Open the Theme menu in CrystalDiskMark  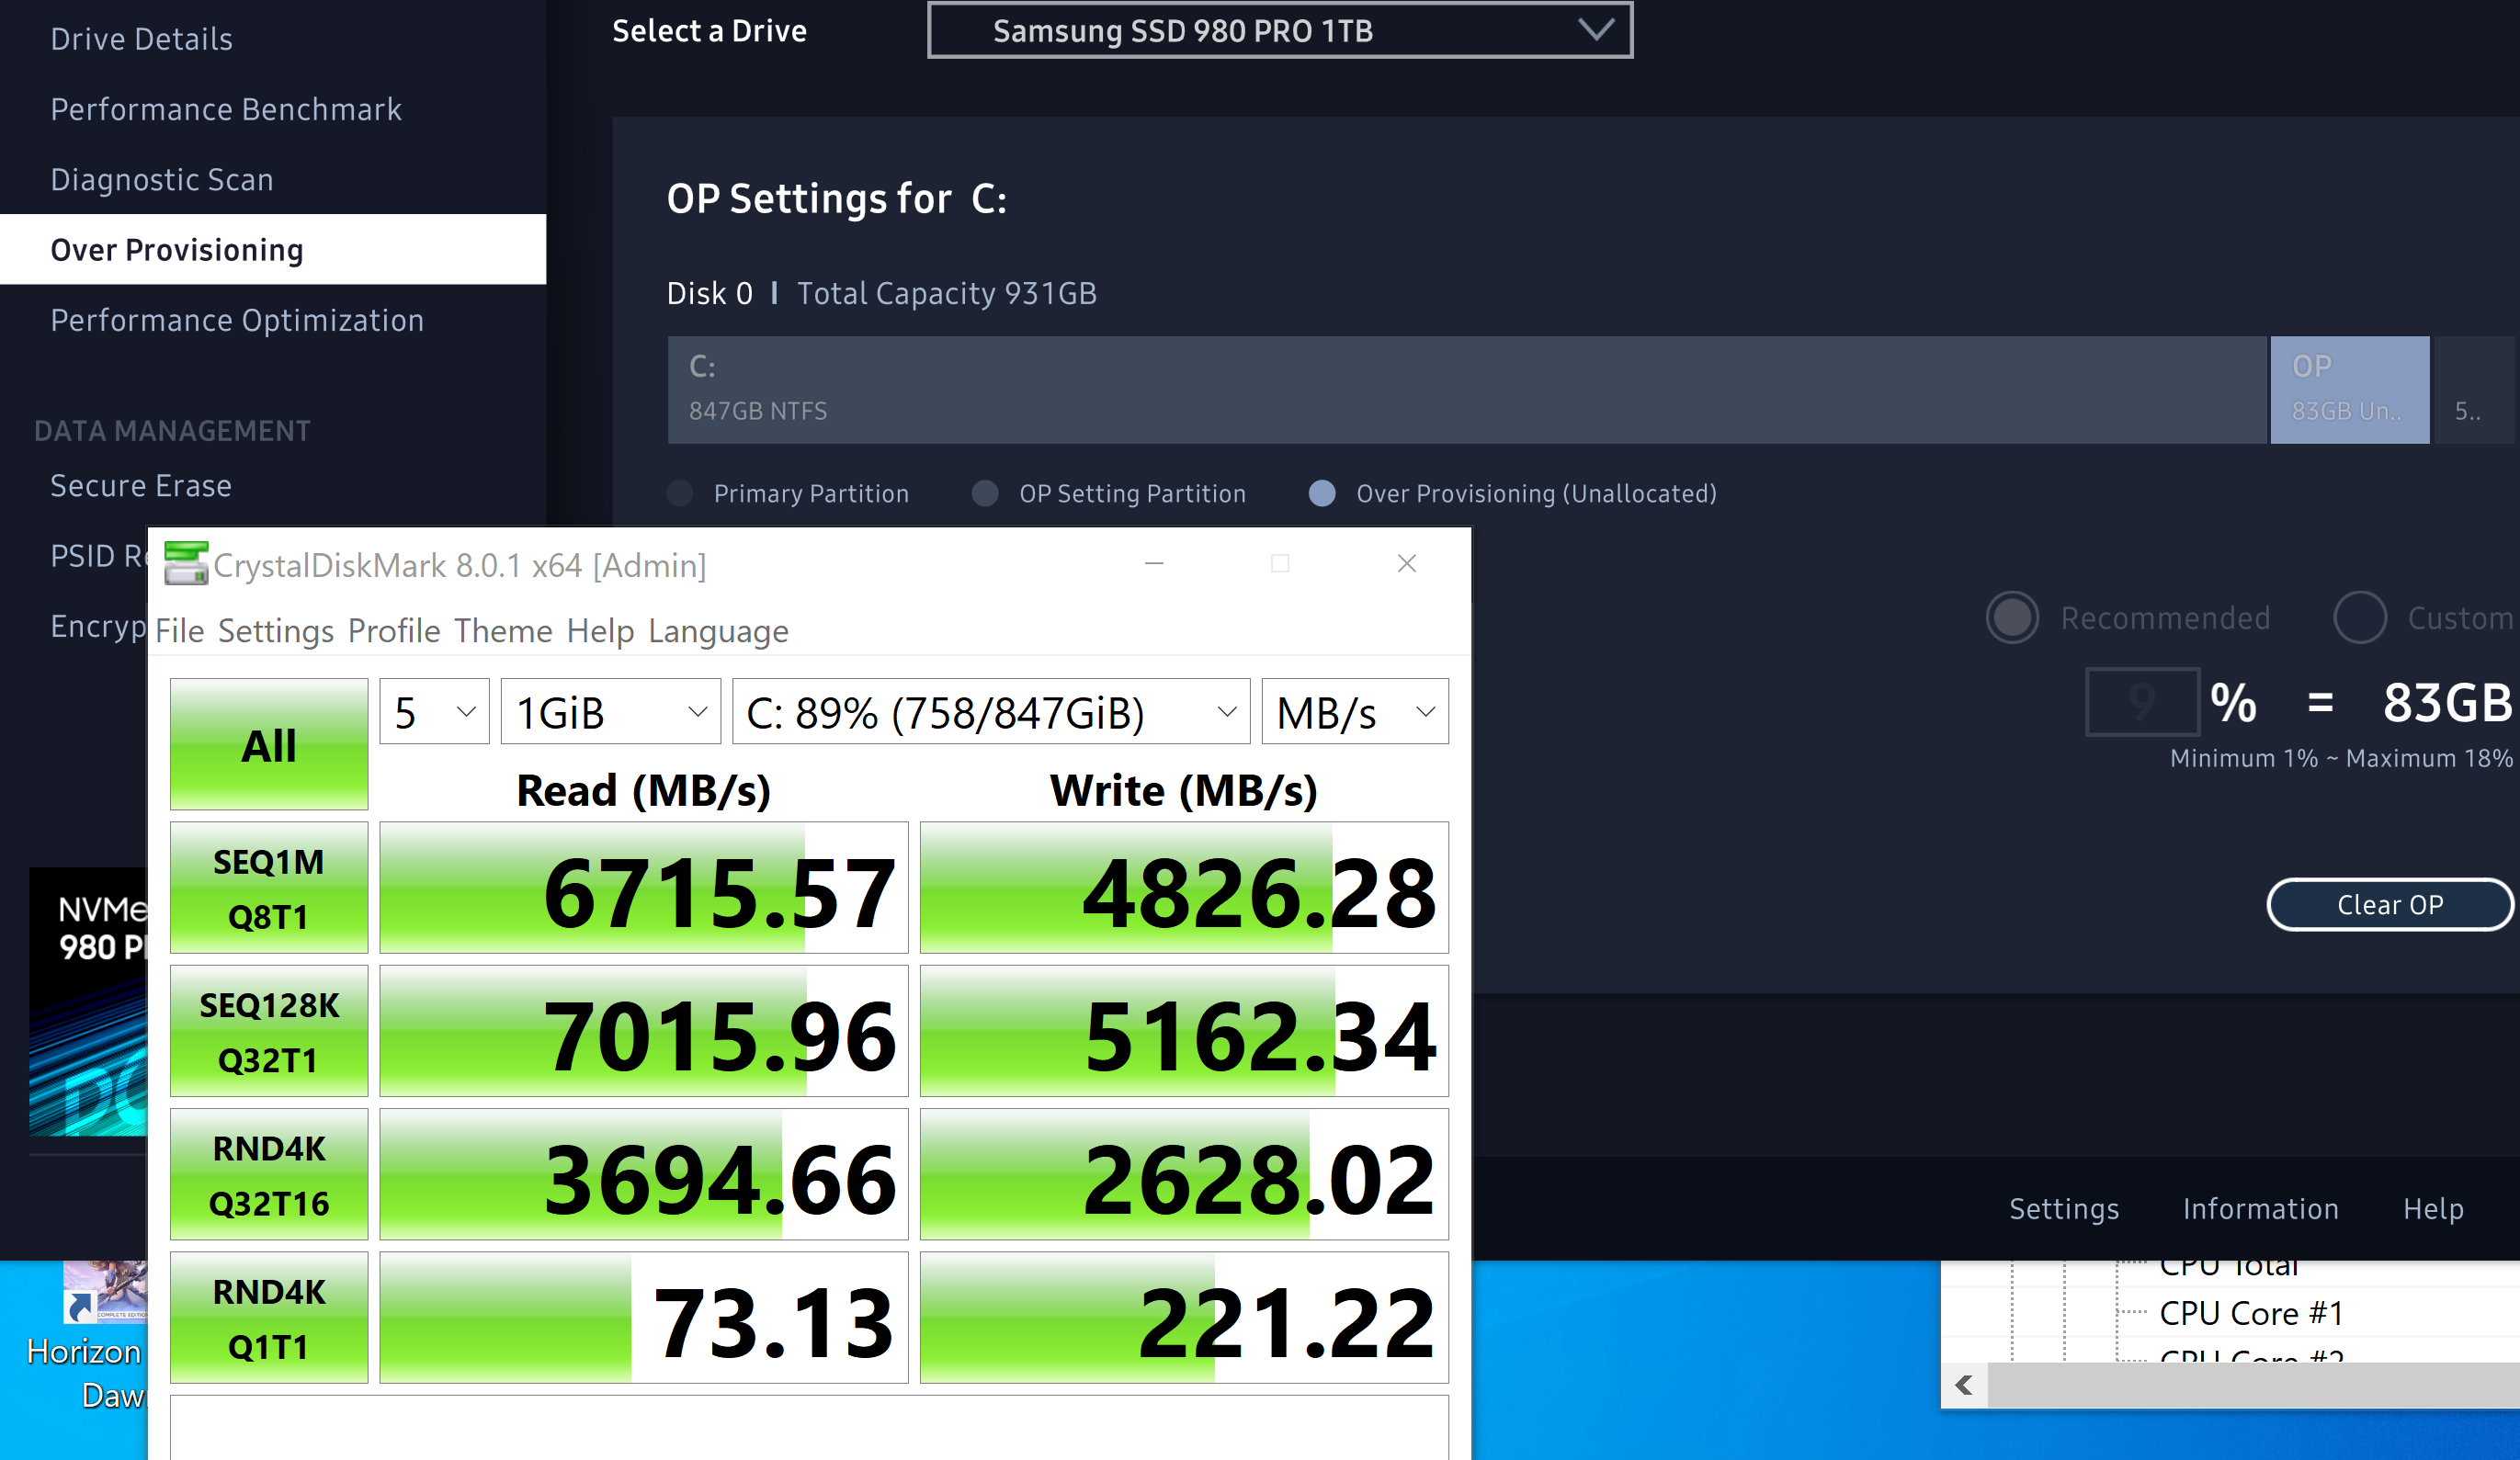503,631
